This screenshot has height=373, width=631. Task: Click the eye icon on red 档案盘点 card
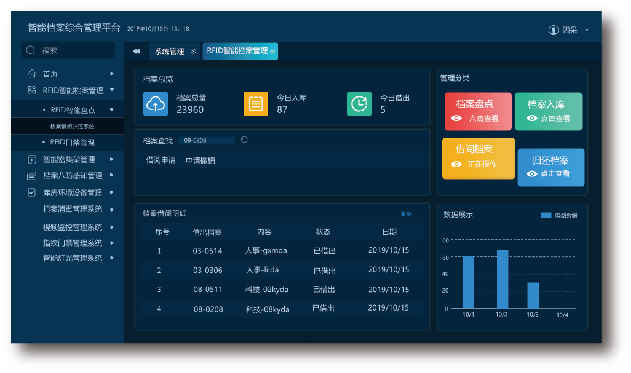456,118
